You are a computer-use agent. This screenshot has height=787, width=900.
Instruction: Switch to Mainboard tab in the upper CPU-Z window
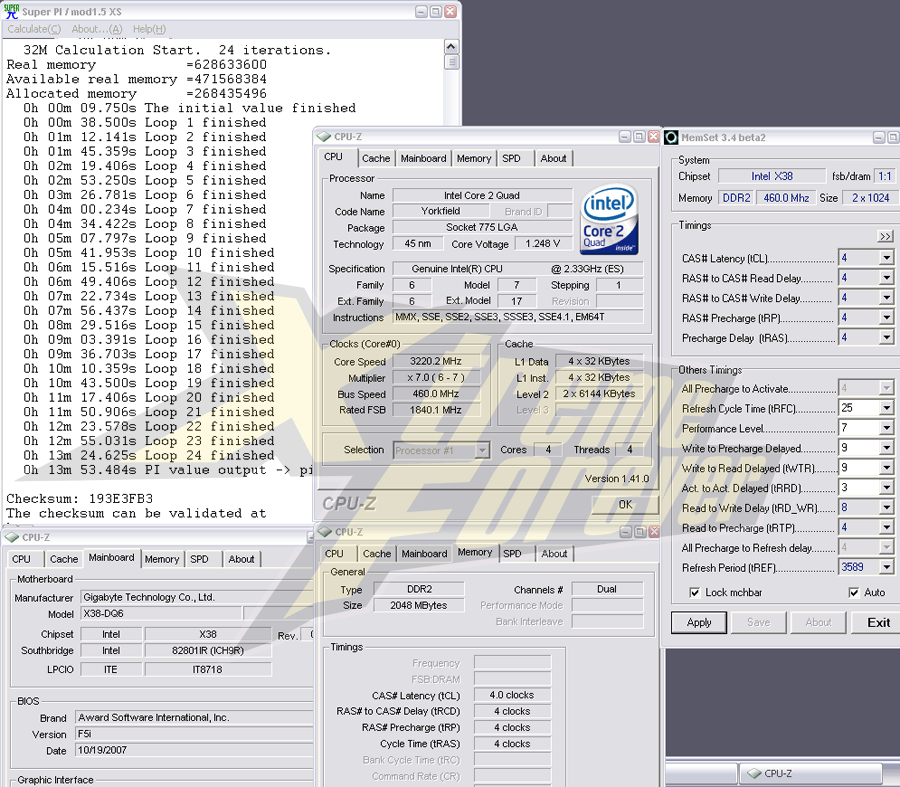tap(424, 158)
